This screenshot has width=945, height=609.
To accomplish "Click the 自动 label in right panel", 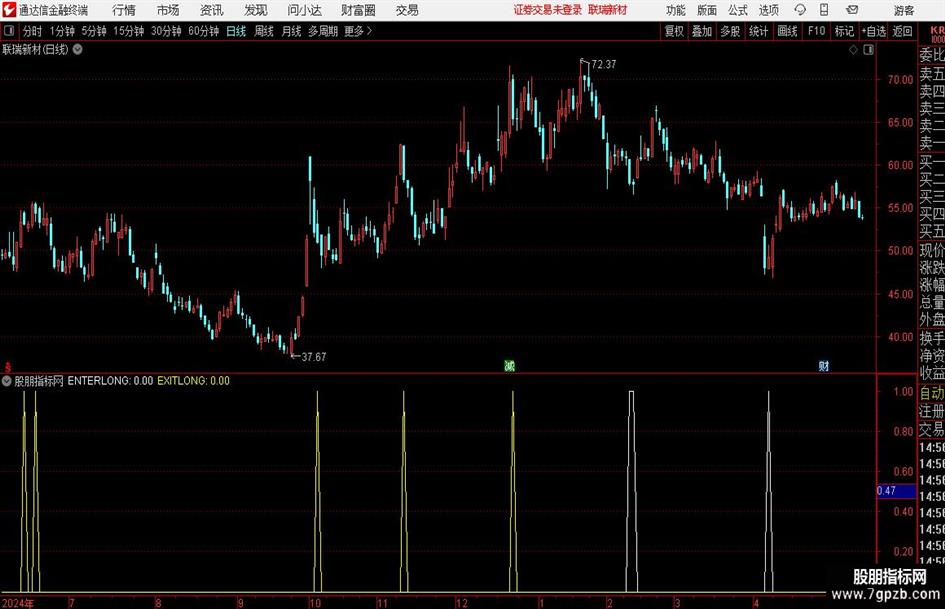I will tap(932, 393).
